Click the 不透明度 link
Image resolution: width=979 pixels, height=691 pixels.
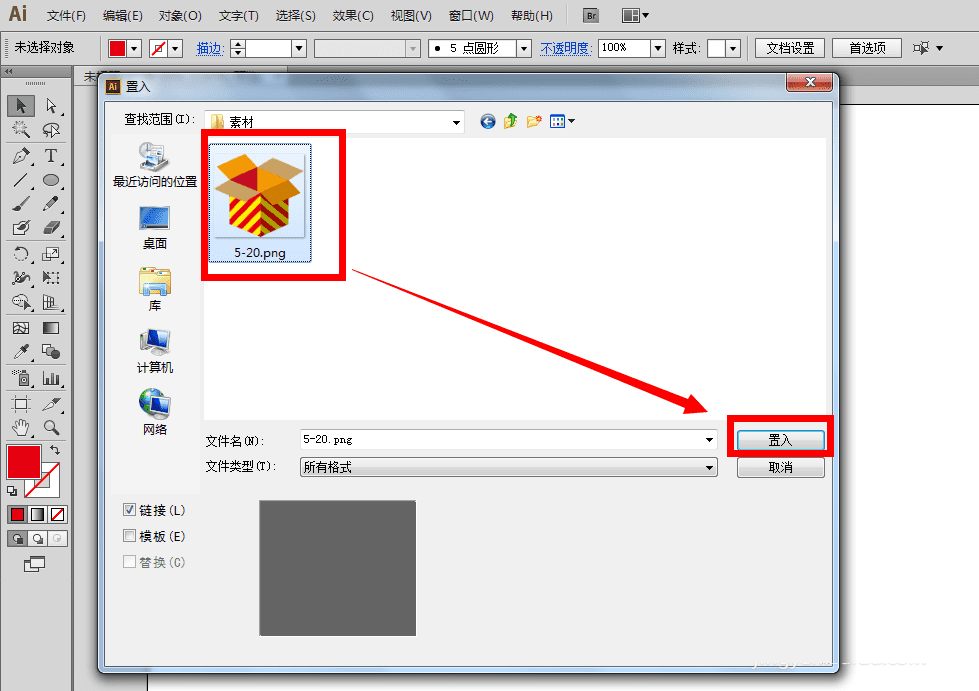coord(565,48)
